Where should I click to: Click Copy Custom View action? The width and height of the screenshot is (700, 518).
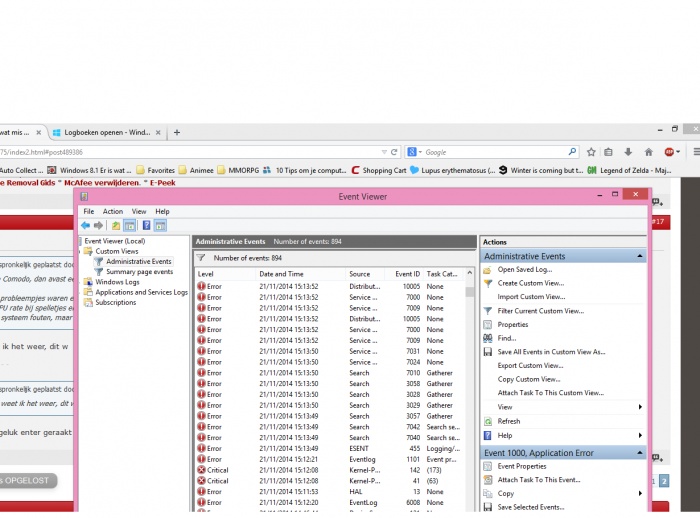[x=529, y=379]
